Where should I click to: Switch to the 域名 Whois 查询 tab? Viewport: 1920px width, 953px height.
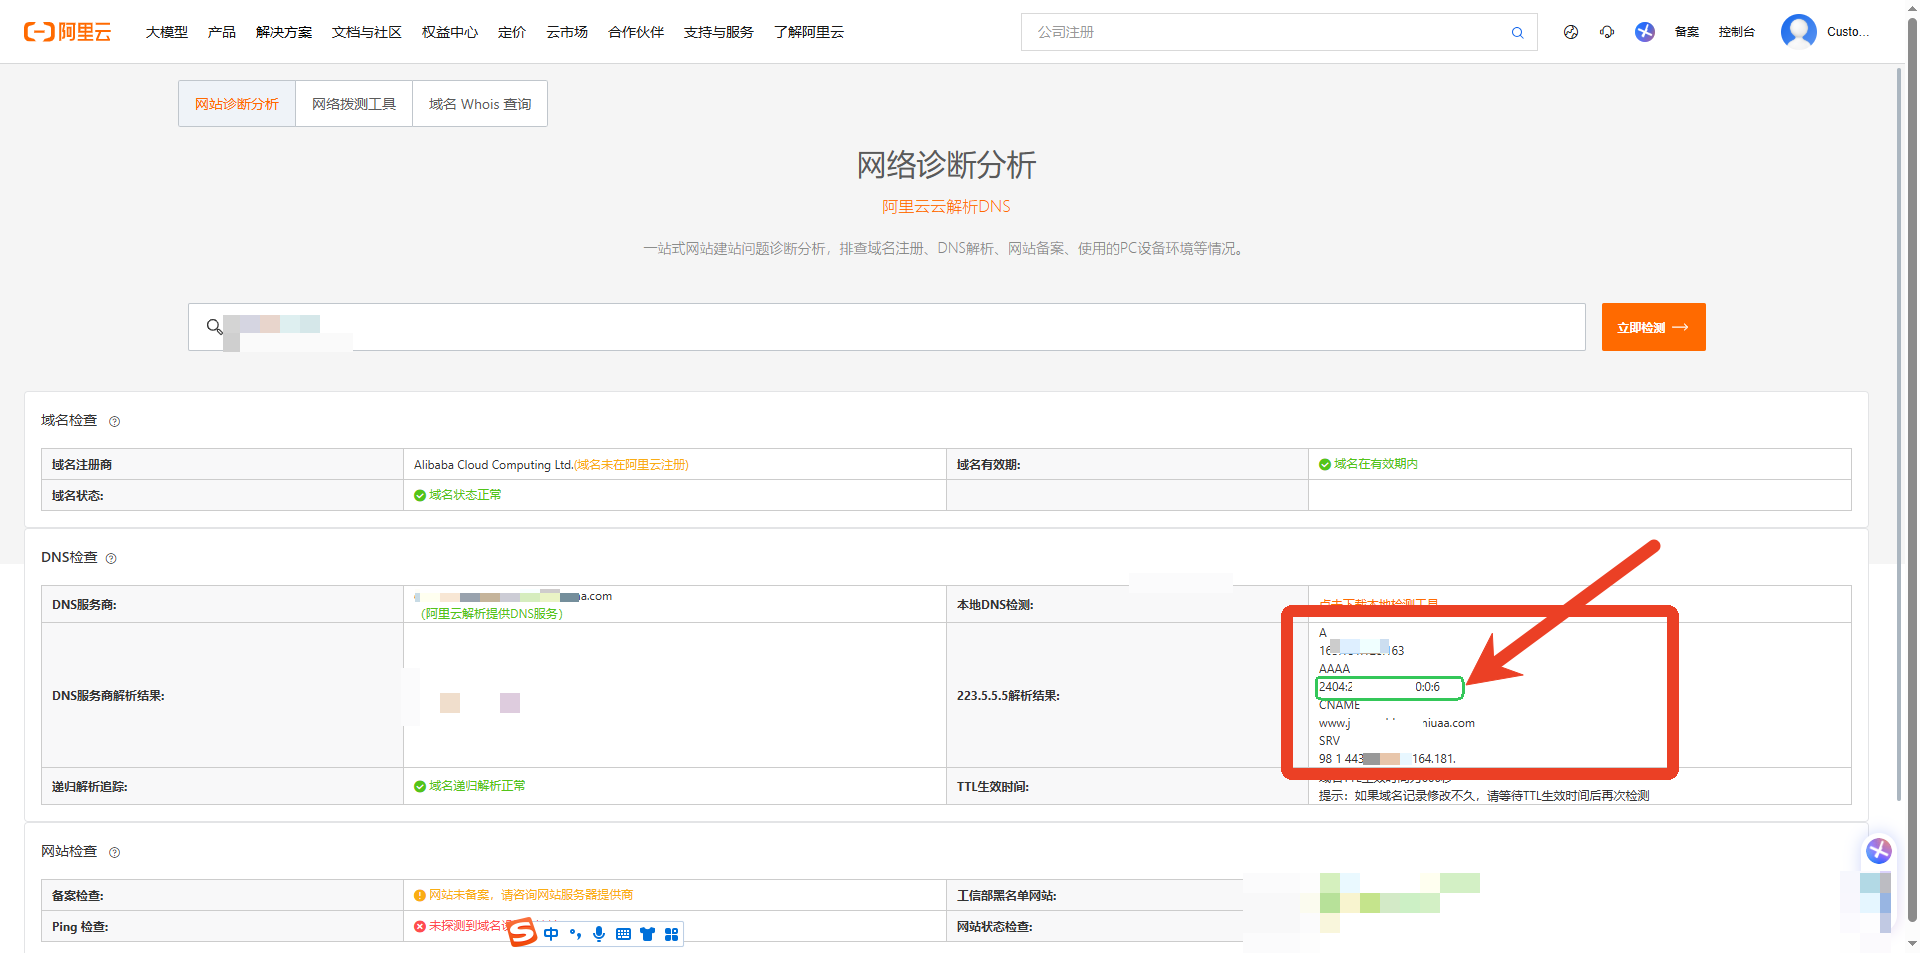click(x=480, y=104)
